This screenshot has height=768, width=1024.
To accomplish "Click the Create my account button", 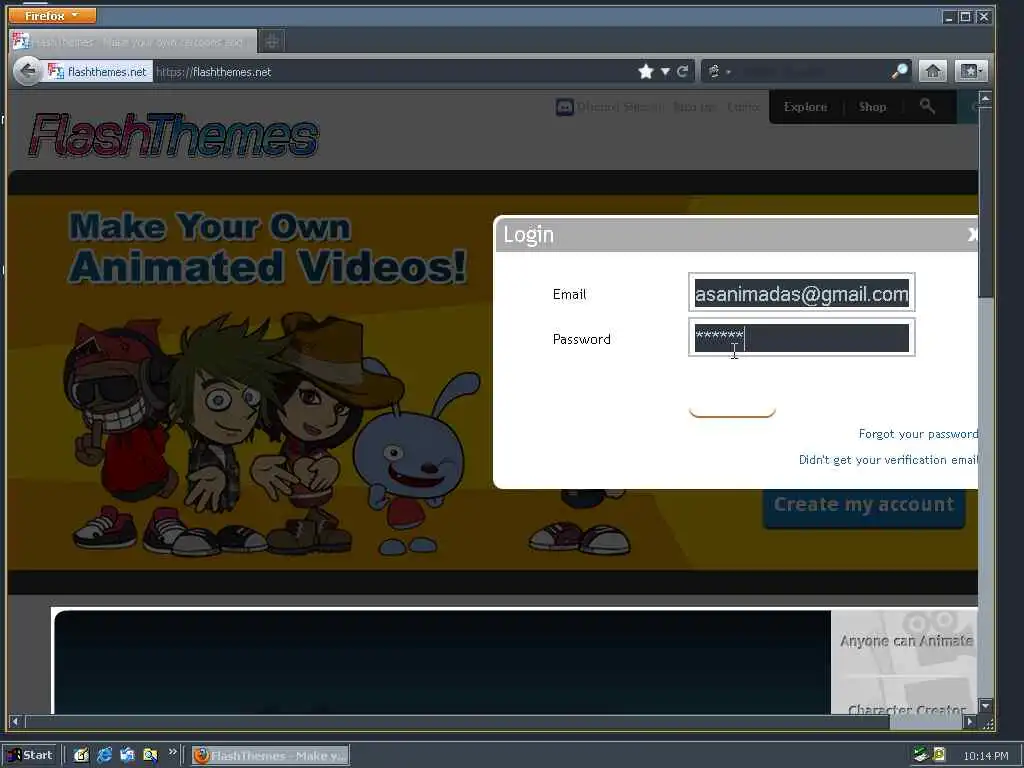I will point(863,505).
